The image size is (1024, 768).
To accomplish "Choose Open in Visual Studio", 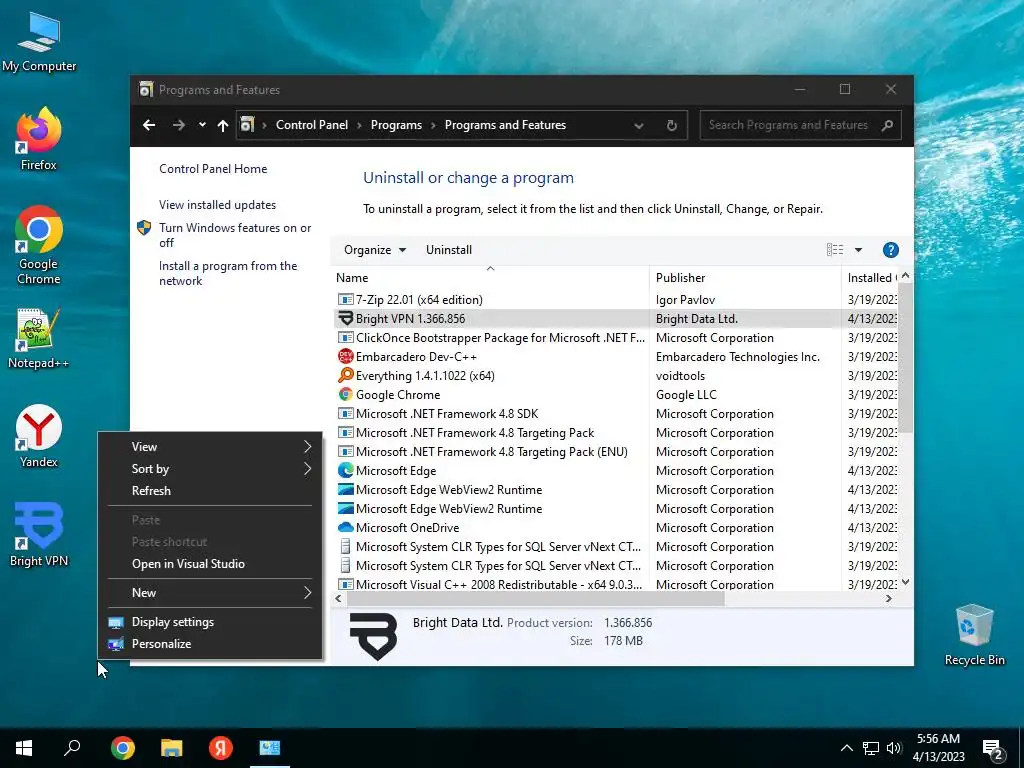I will coord(210,564).
